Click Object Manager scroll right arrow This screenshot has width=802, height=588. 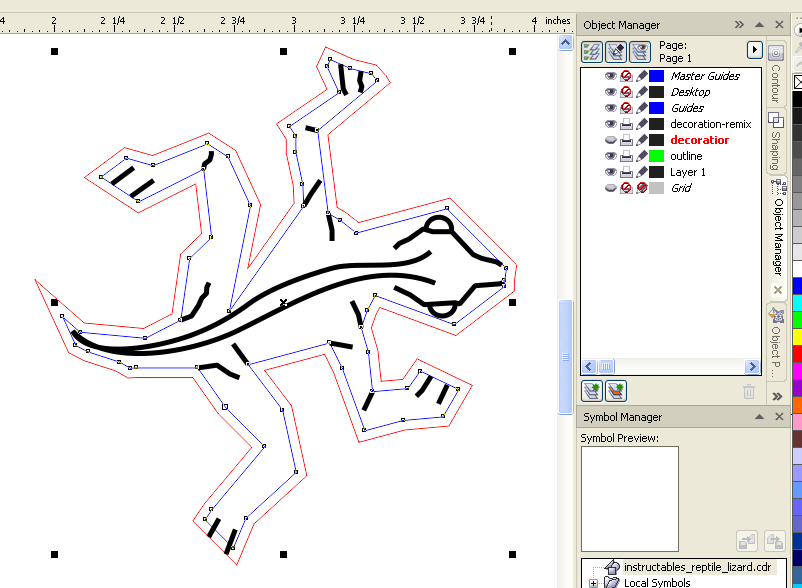click(x=752, y=366)
